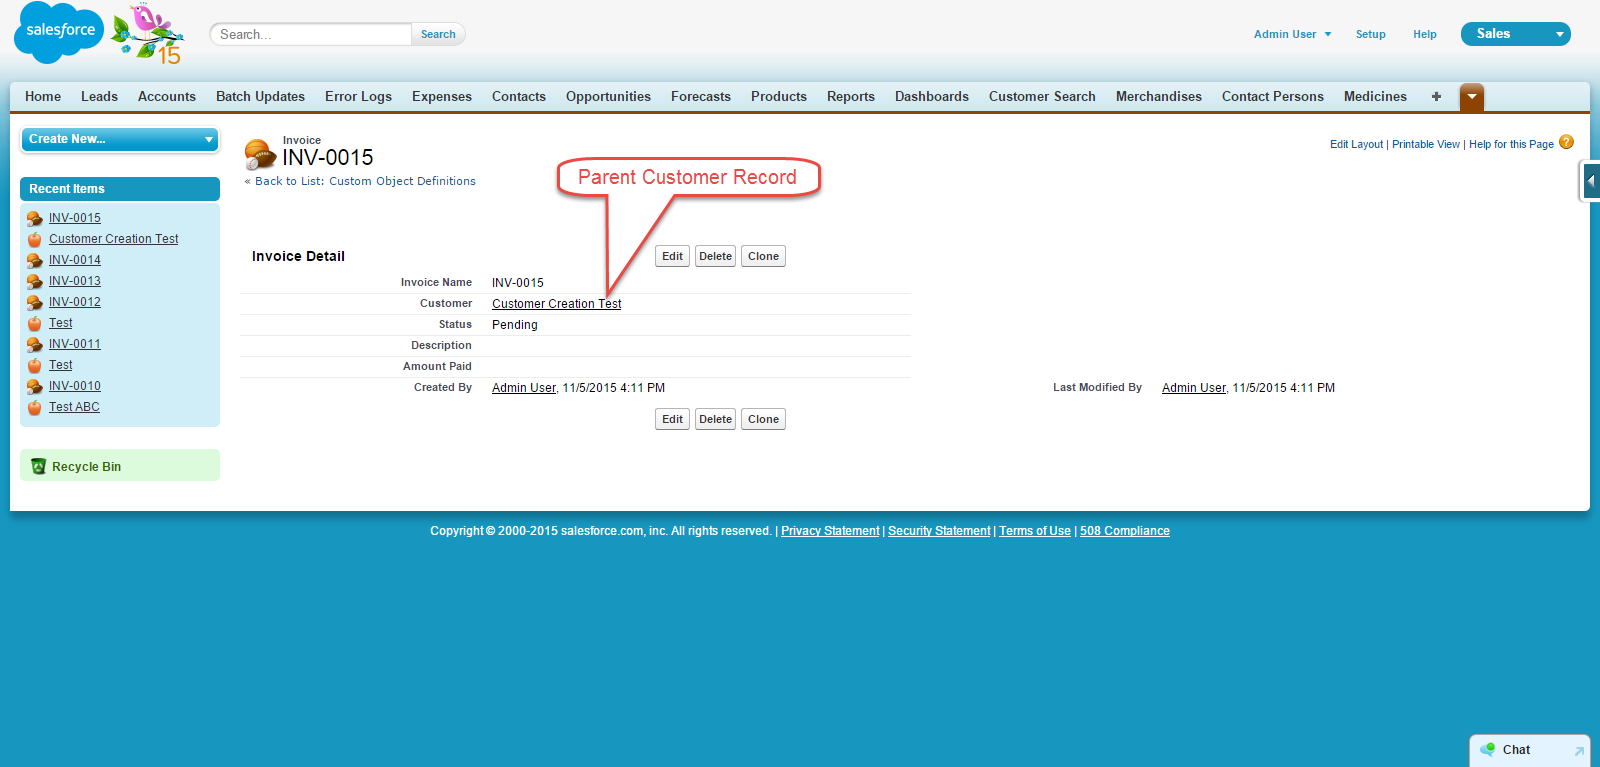This screenshot has width=1600, height=767.
Task: Expand the collapsed right sidebar handle
Action: 1590,181
